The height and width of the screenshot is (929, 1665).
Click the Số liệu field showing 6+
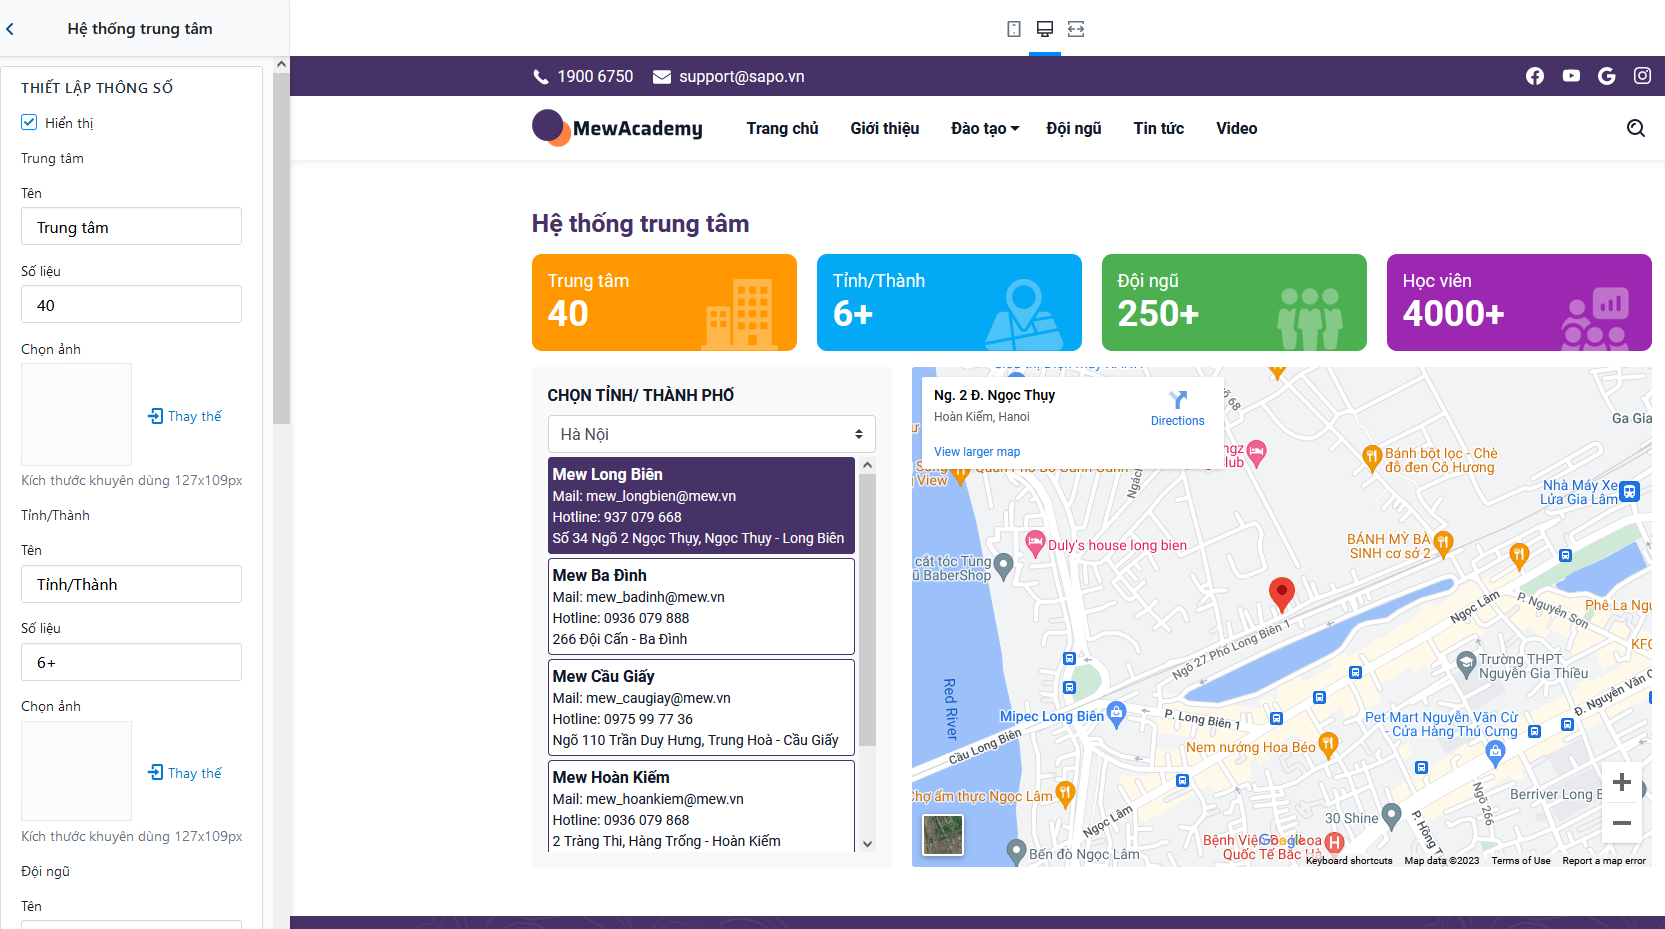click(131, 662)
